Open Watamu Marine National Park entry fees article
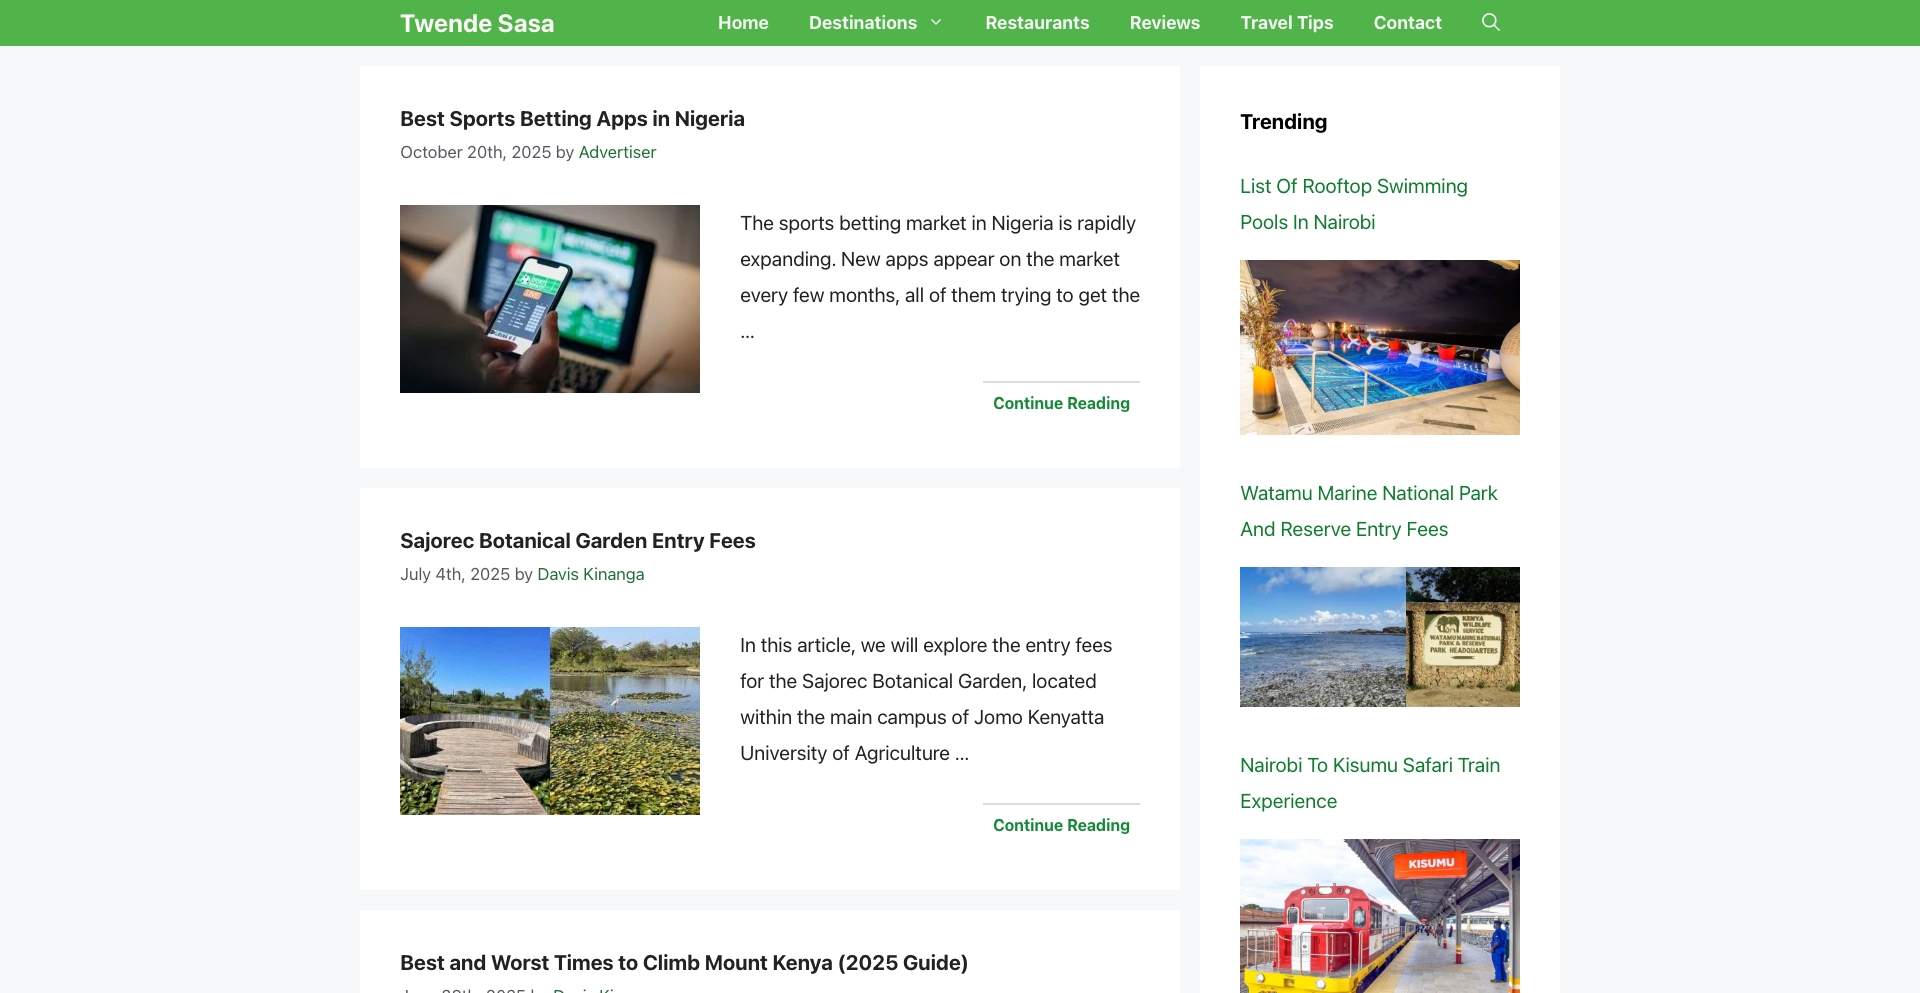The width and height of the screenshot is (1920, 993). (x=1368, y=510)
